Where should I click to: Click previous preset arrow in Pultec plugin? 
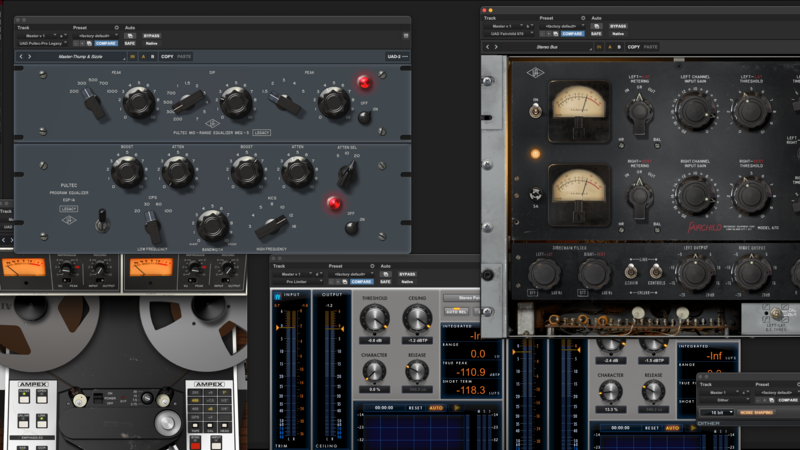[21, 57]
